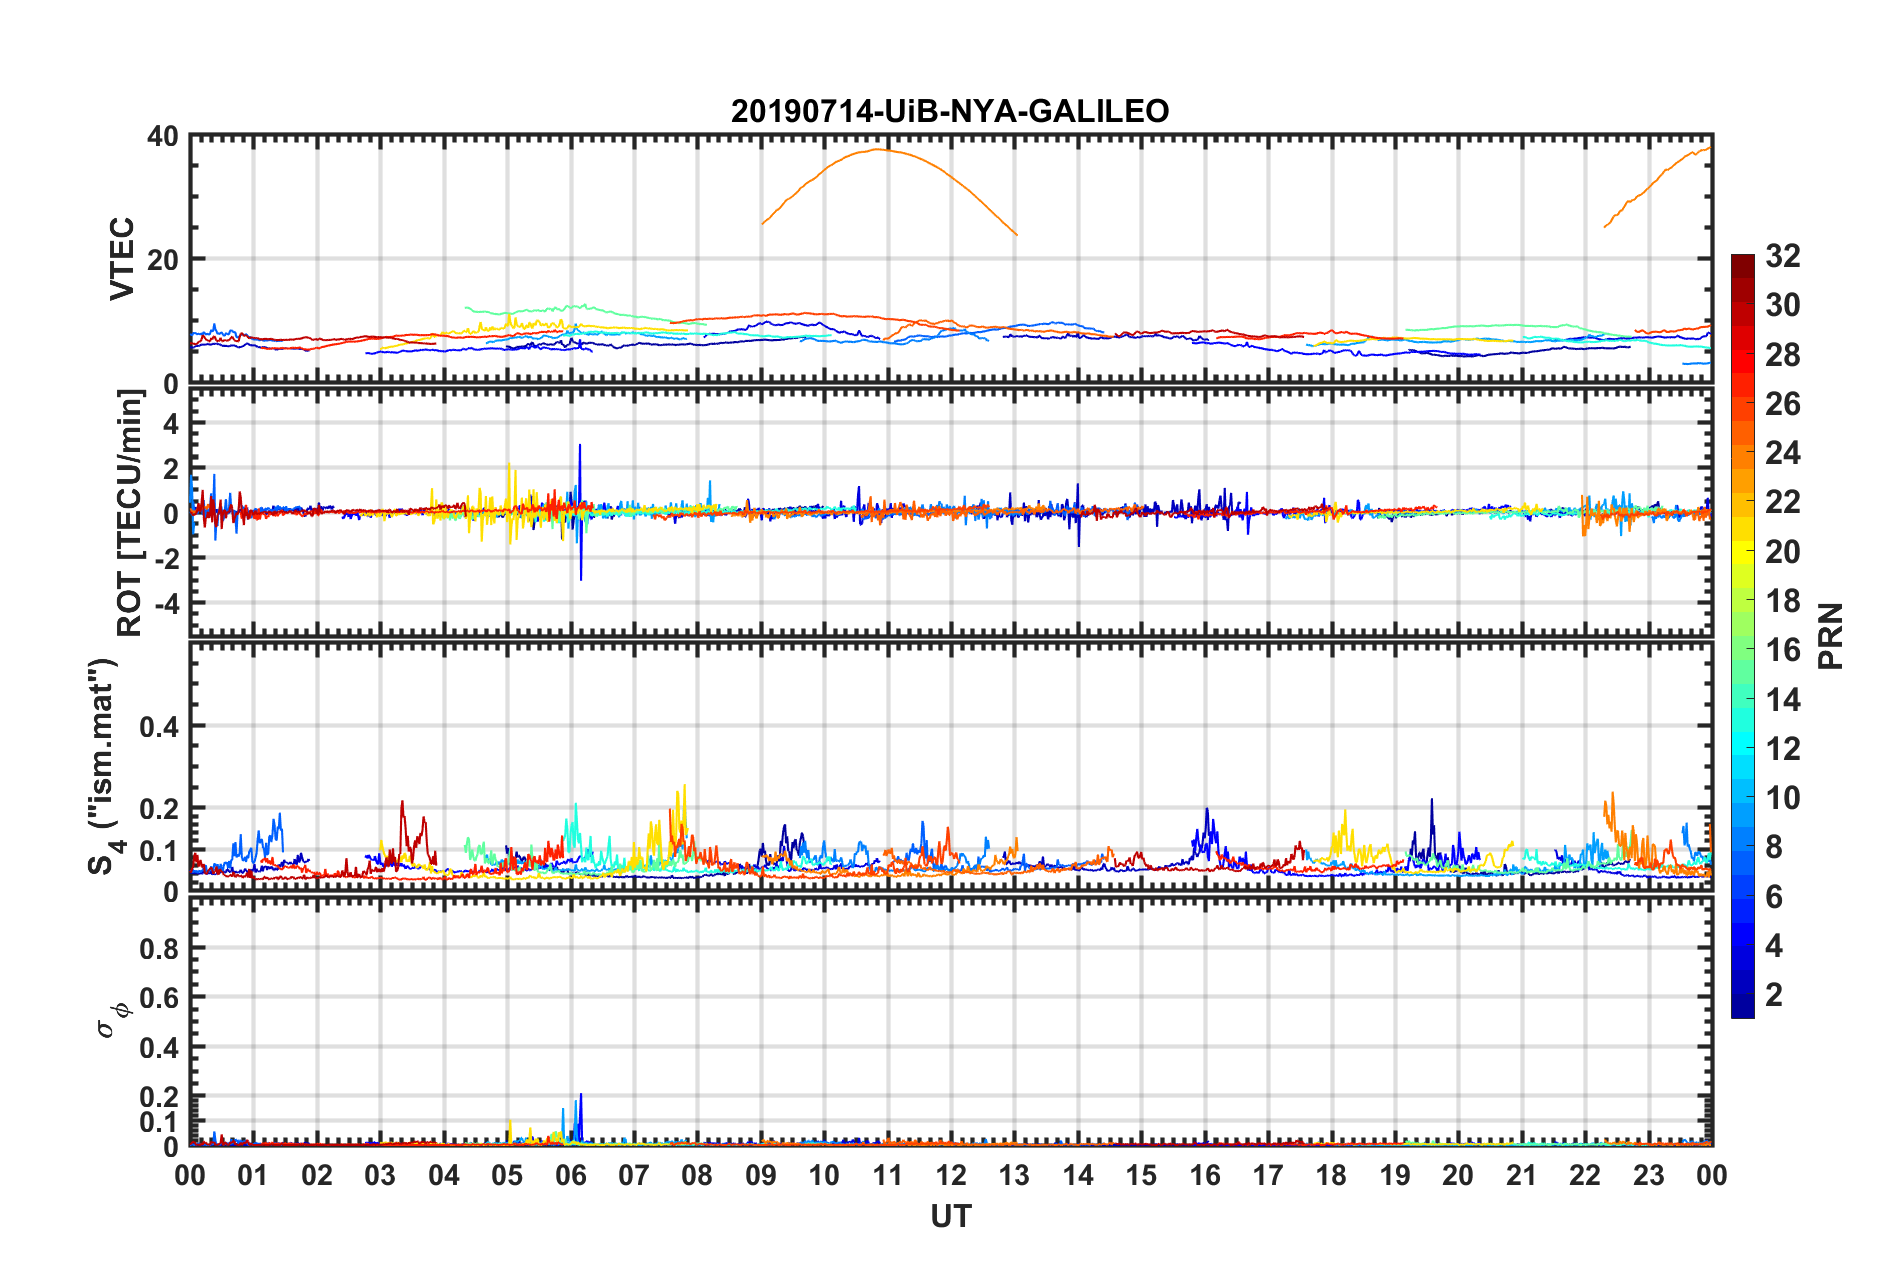Click the S4 ("ism.mat") axis label
Screen dimensions: 1902x1272
tap(104, 766)
